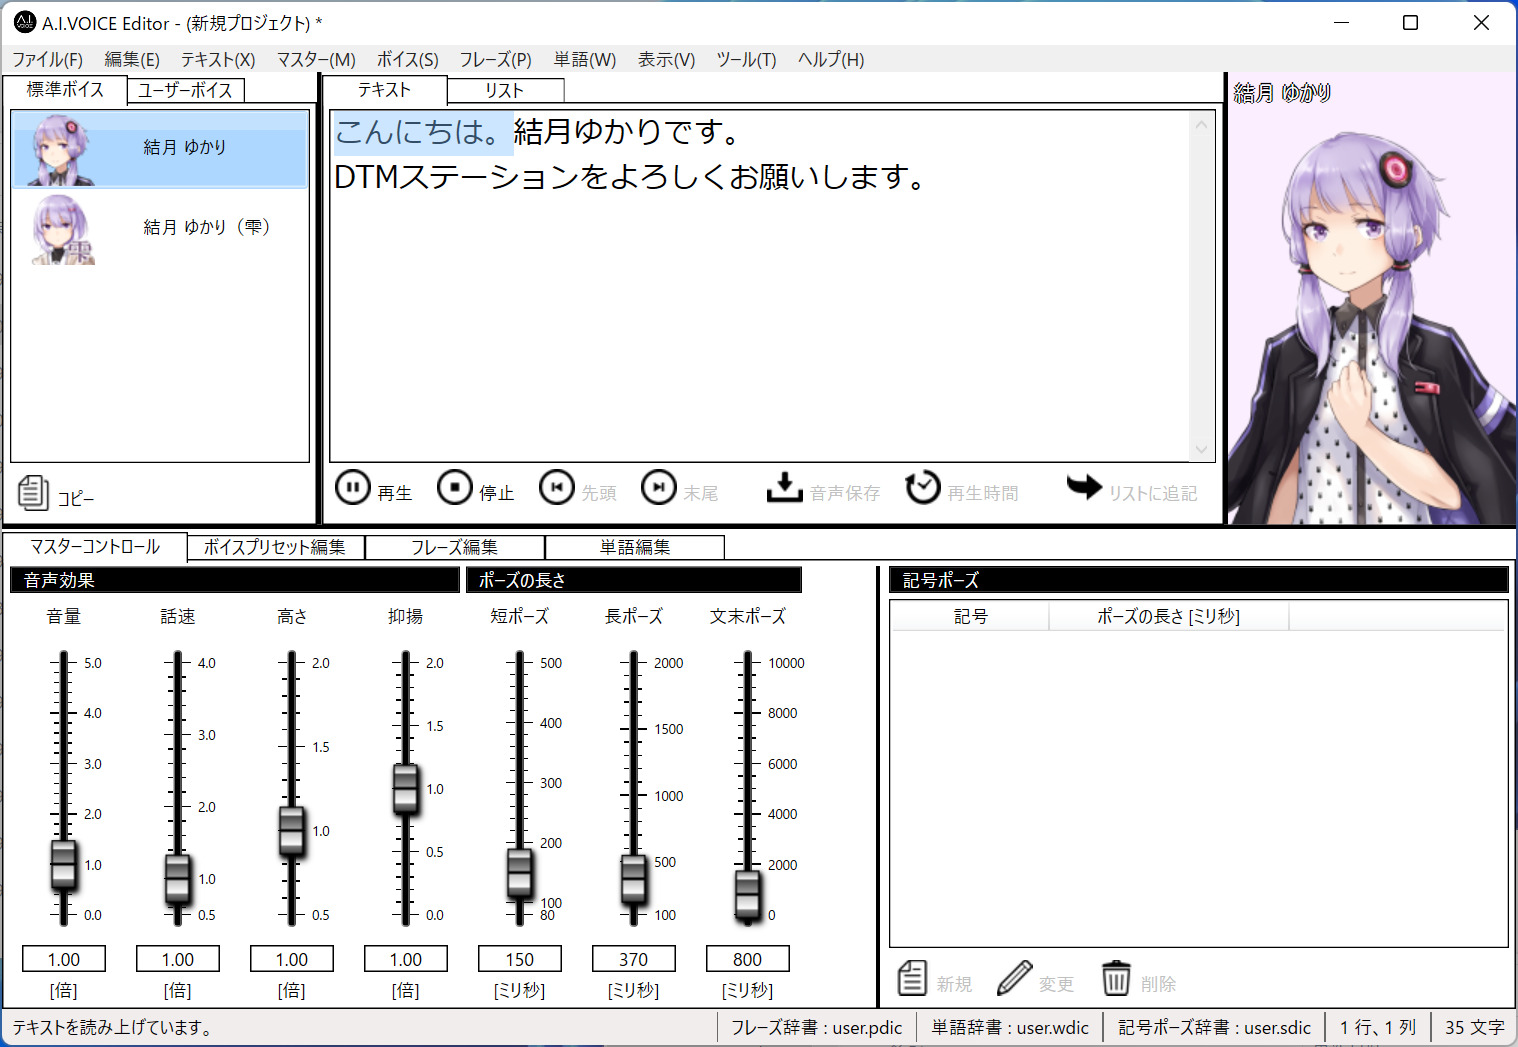Click the 抑揚 value field
Viewport: 1518px width, 1047px height.
point(406,959)
